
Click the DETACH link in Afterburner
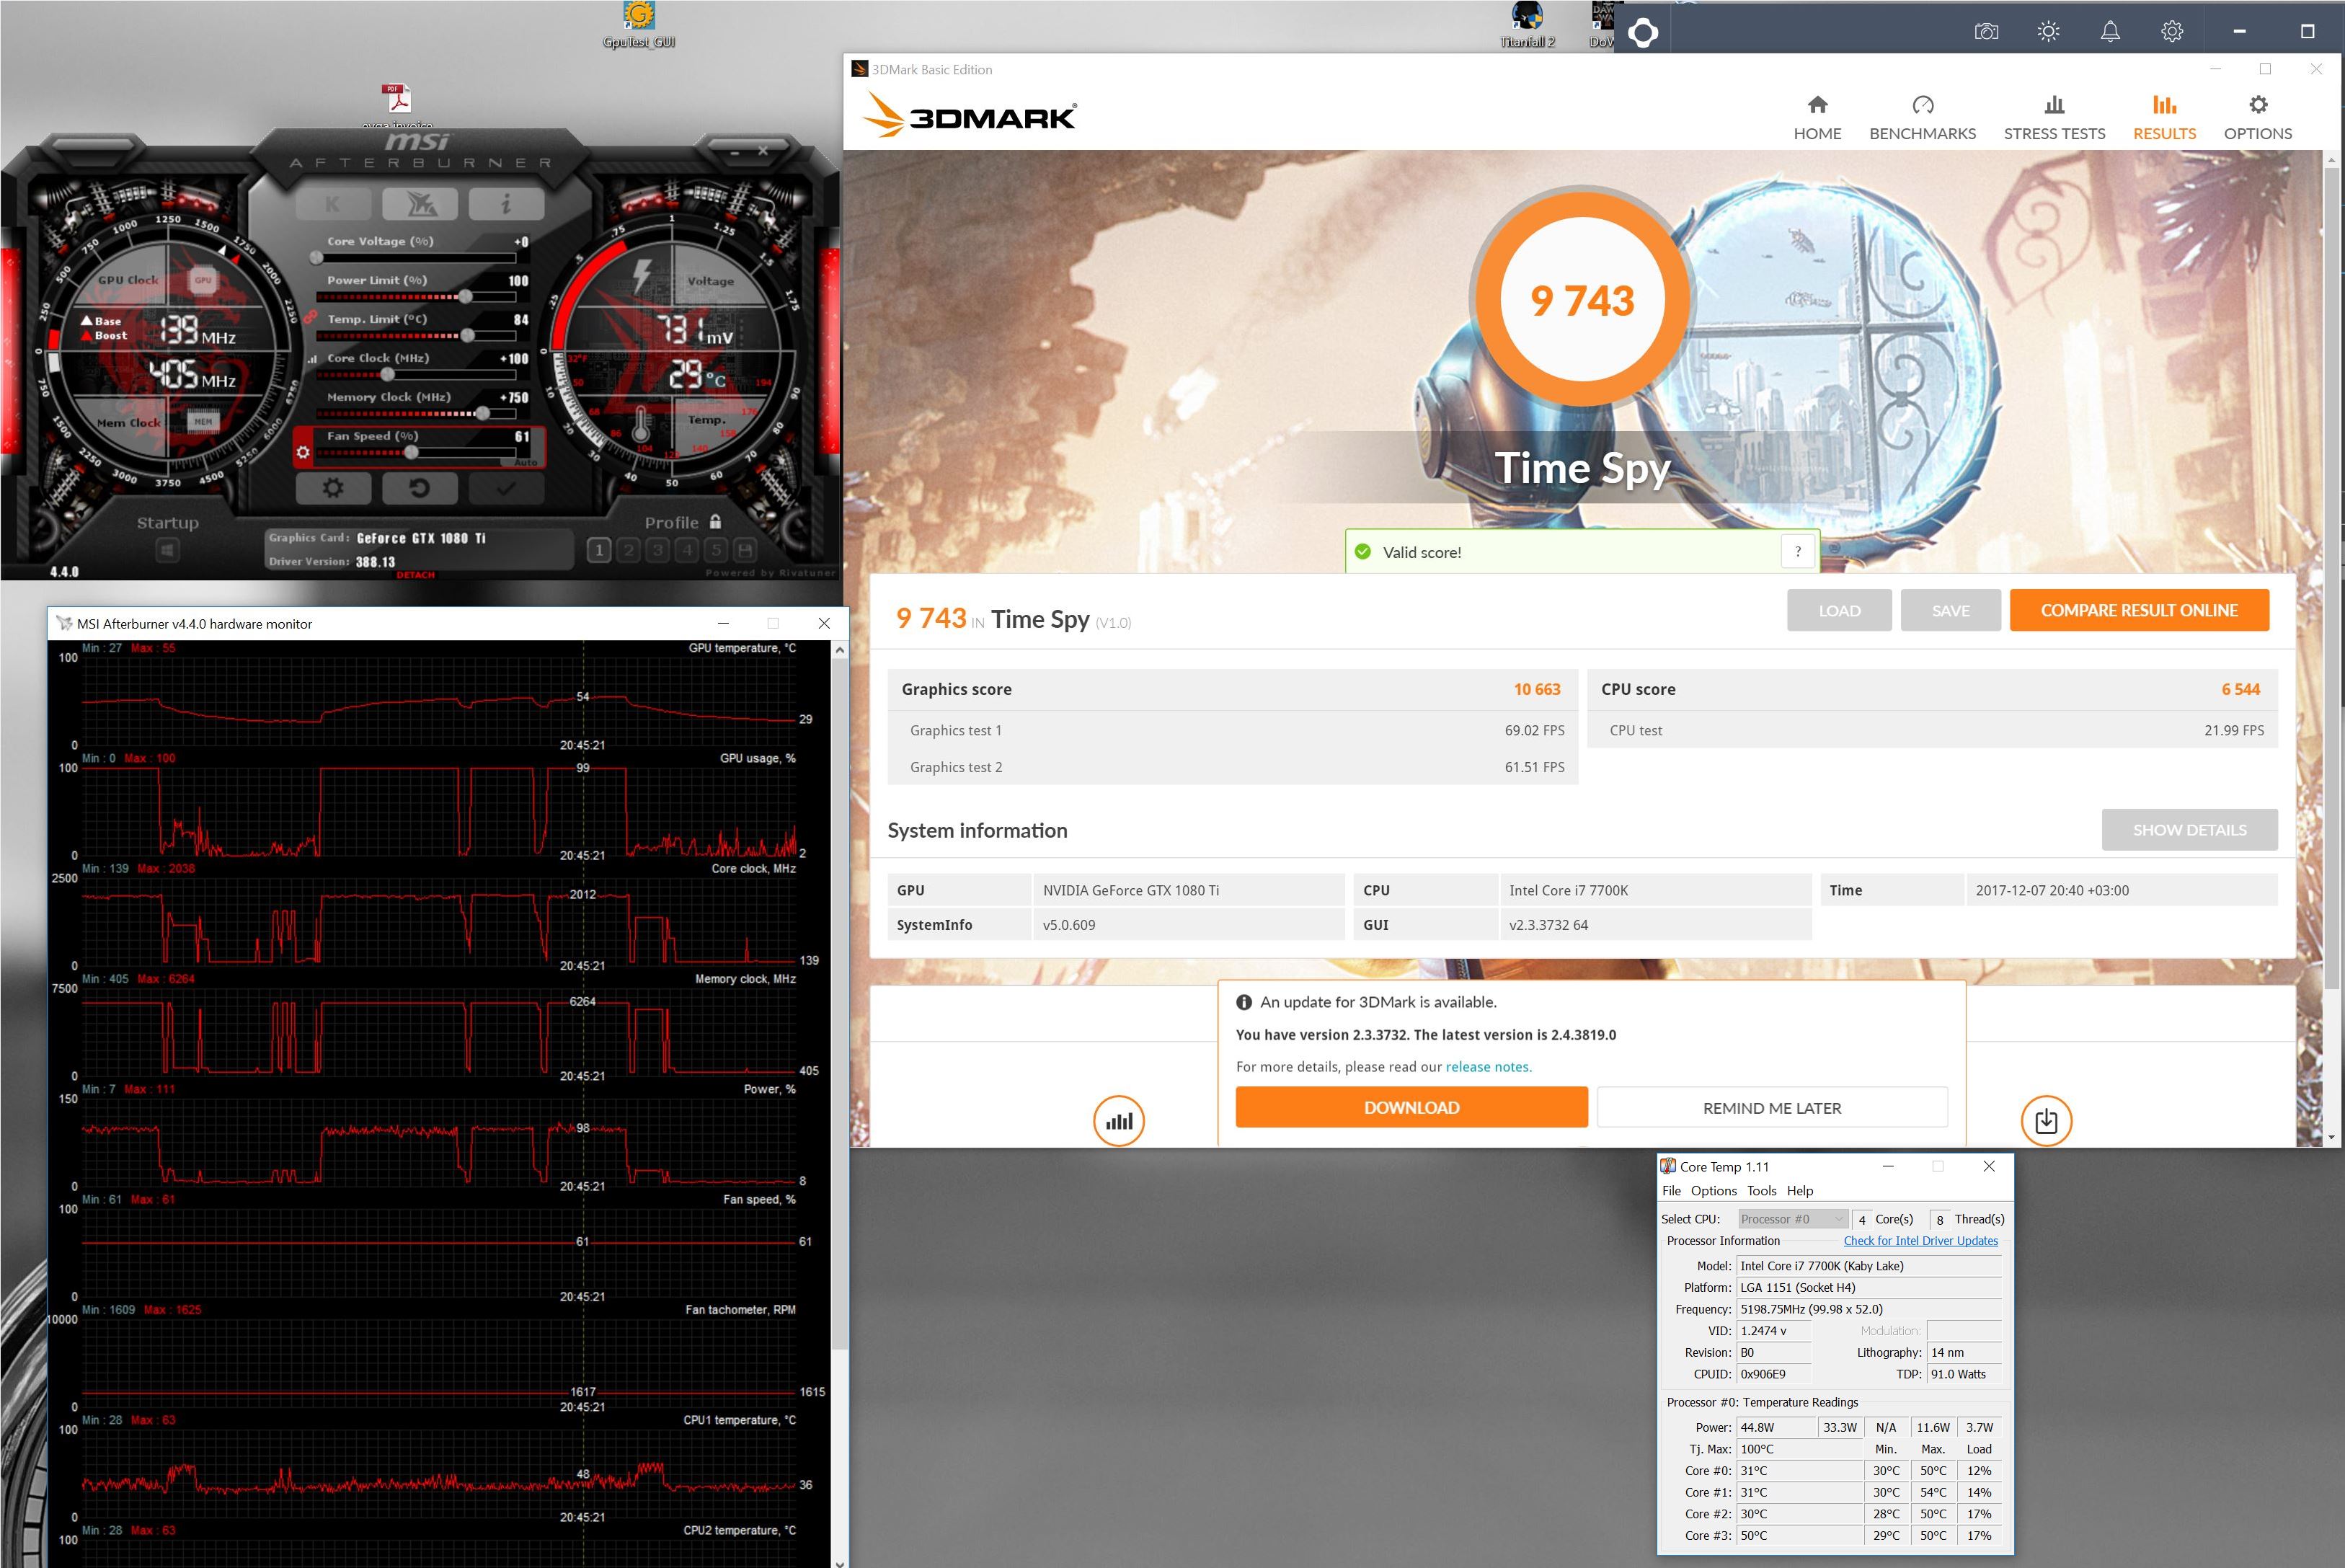coord(415,575)
